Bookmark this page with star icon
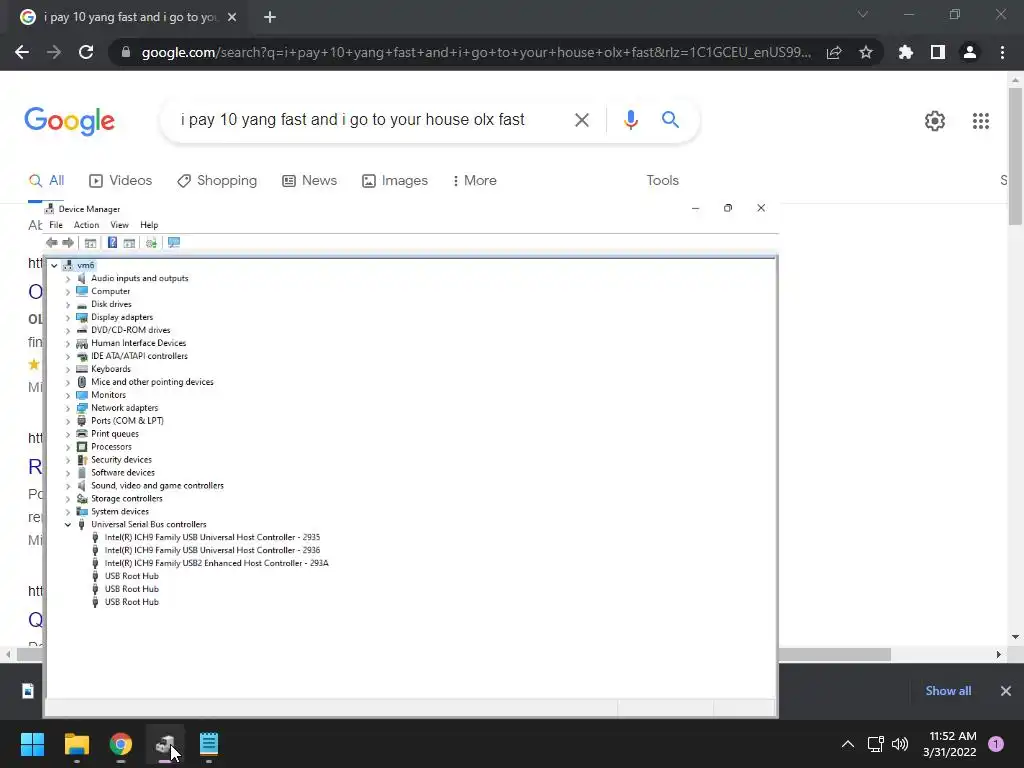 pos(866,52)
